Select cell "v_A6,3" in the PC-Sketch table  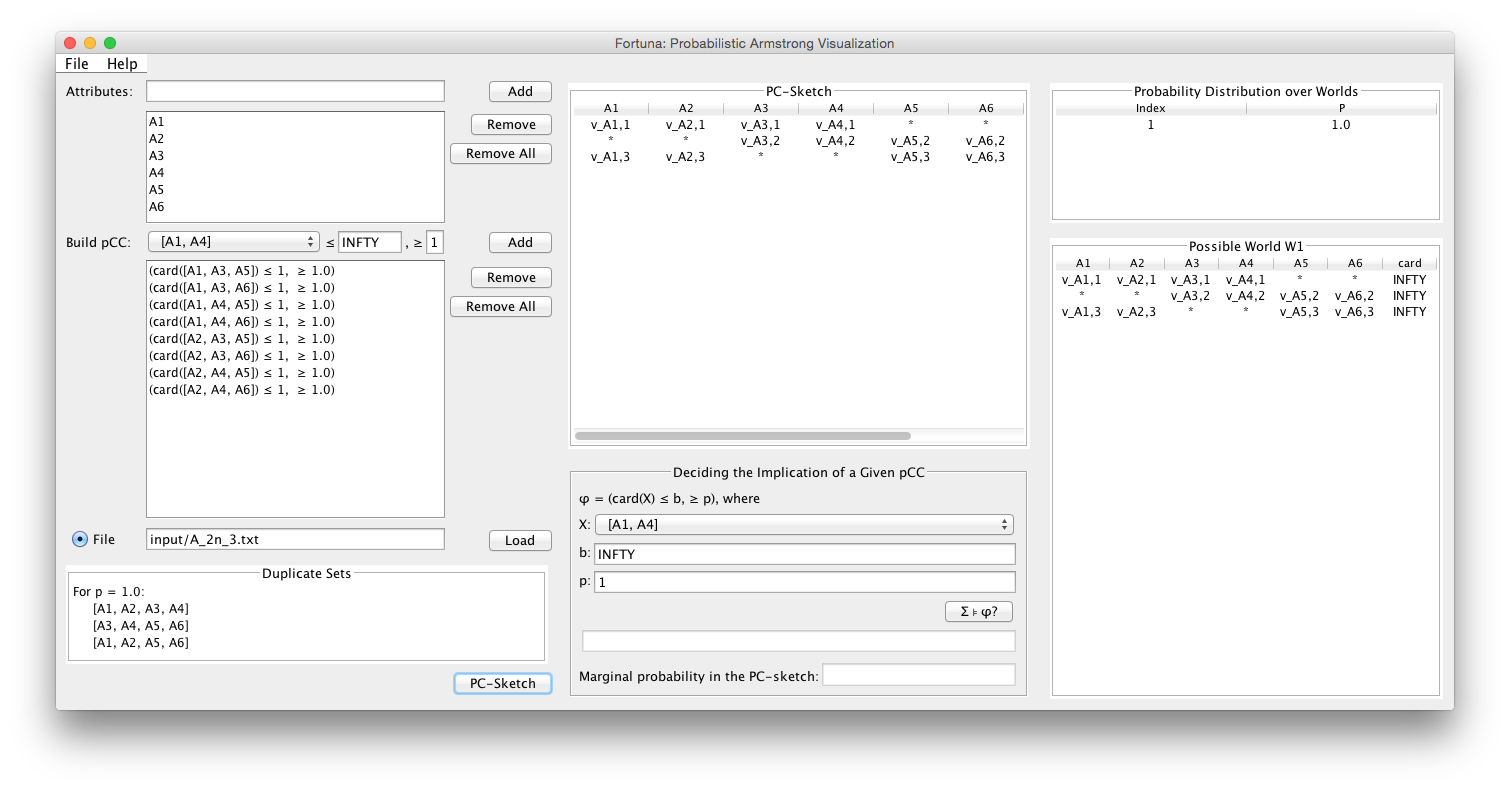[x=986, y=156]
